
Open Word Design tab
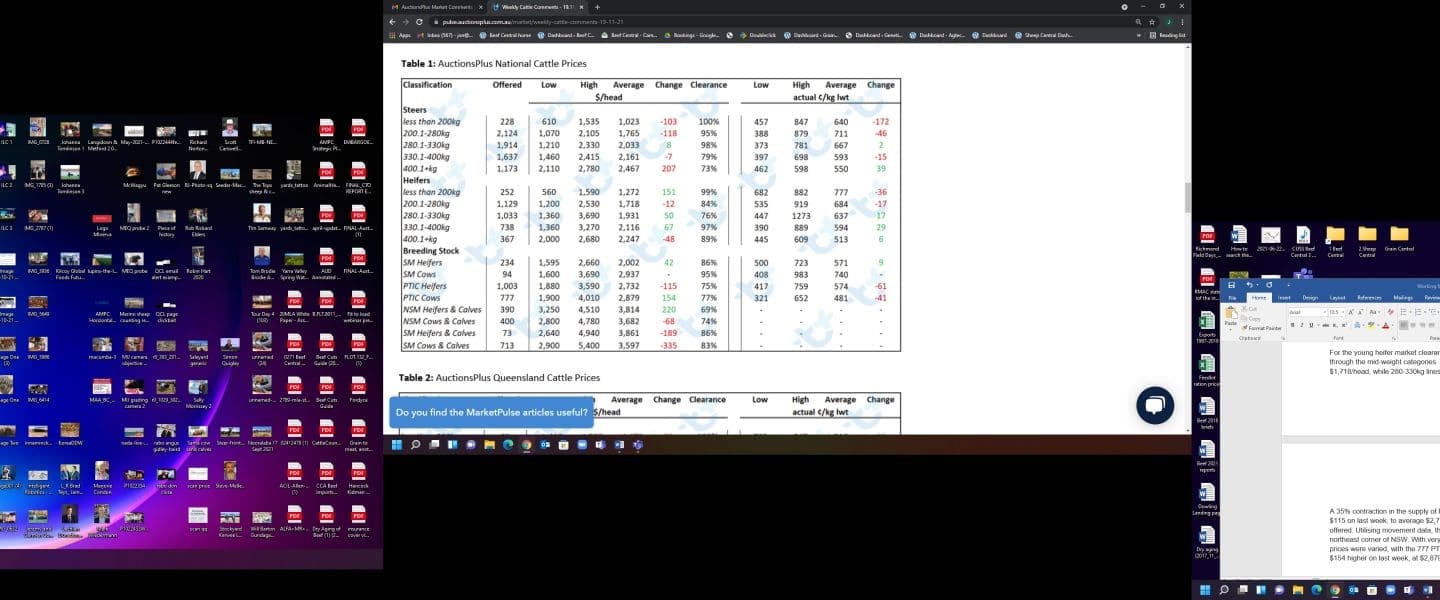point(1310,298)
